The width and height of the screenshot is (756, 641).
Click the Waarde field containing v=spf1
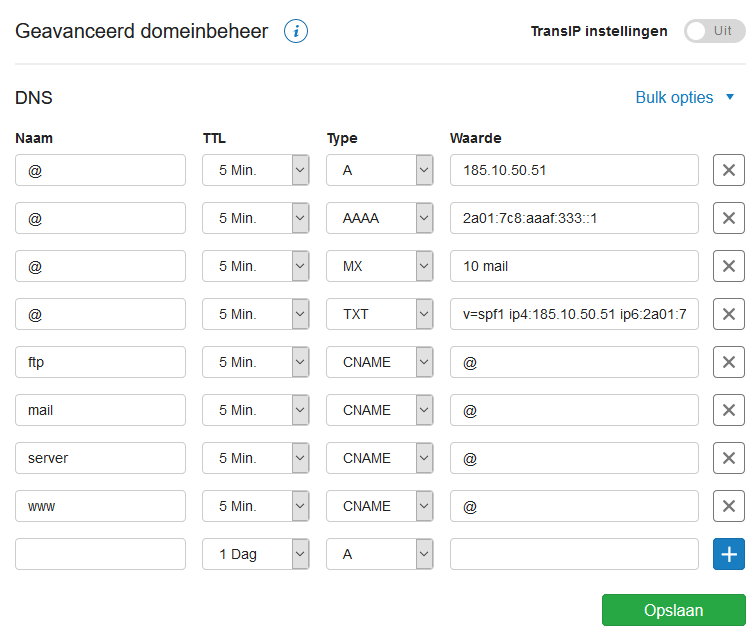(574, 314)
